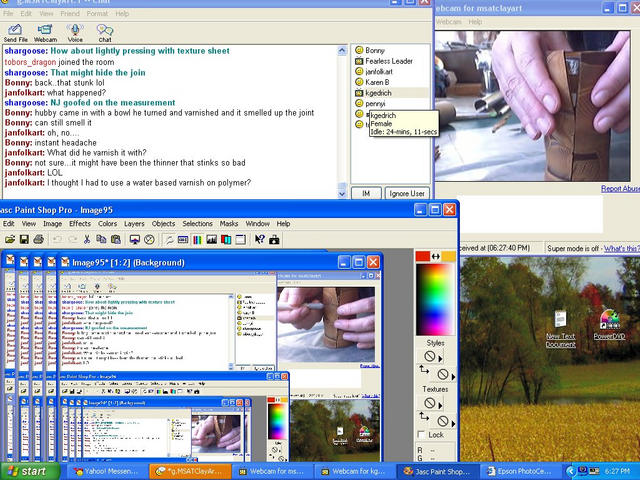Image resolution: width=640 pixels, height=480 pixels.
Task: Toggle the Layer Palette red-cyan icon
Action: pyautogui.click(x=226, y=240)
